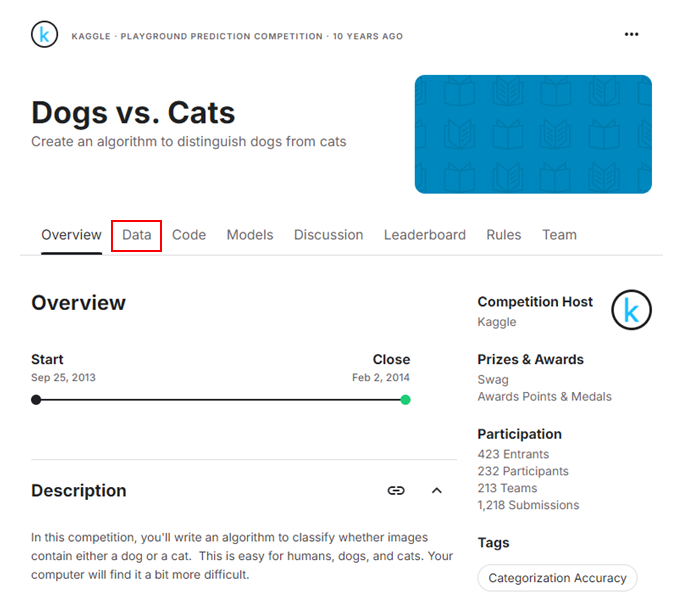
Task: Go to the Discussion tab
Action: (x=328, y=235)
